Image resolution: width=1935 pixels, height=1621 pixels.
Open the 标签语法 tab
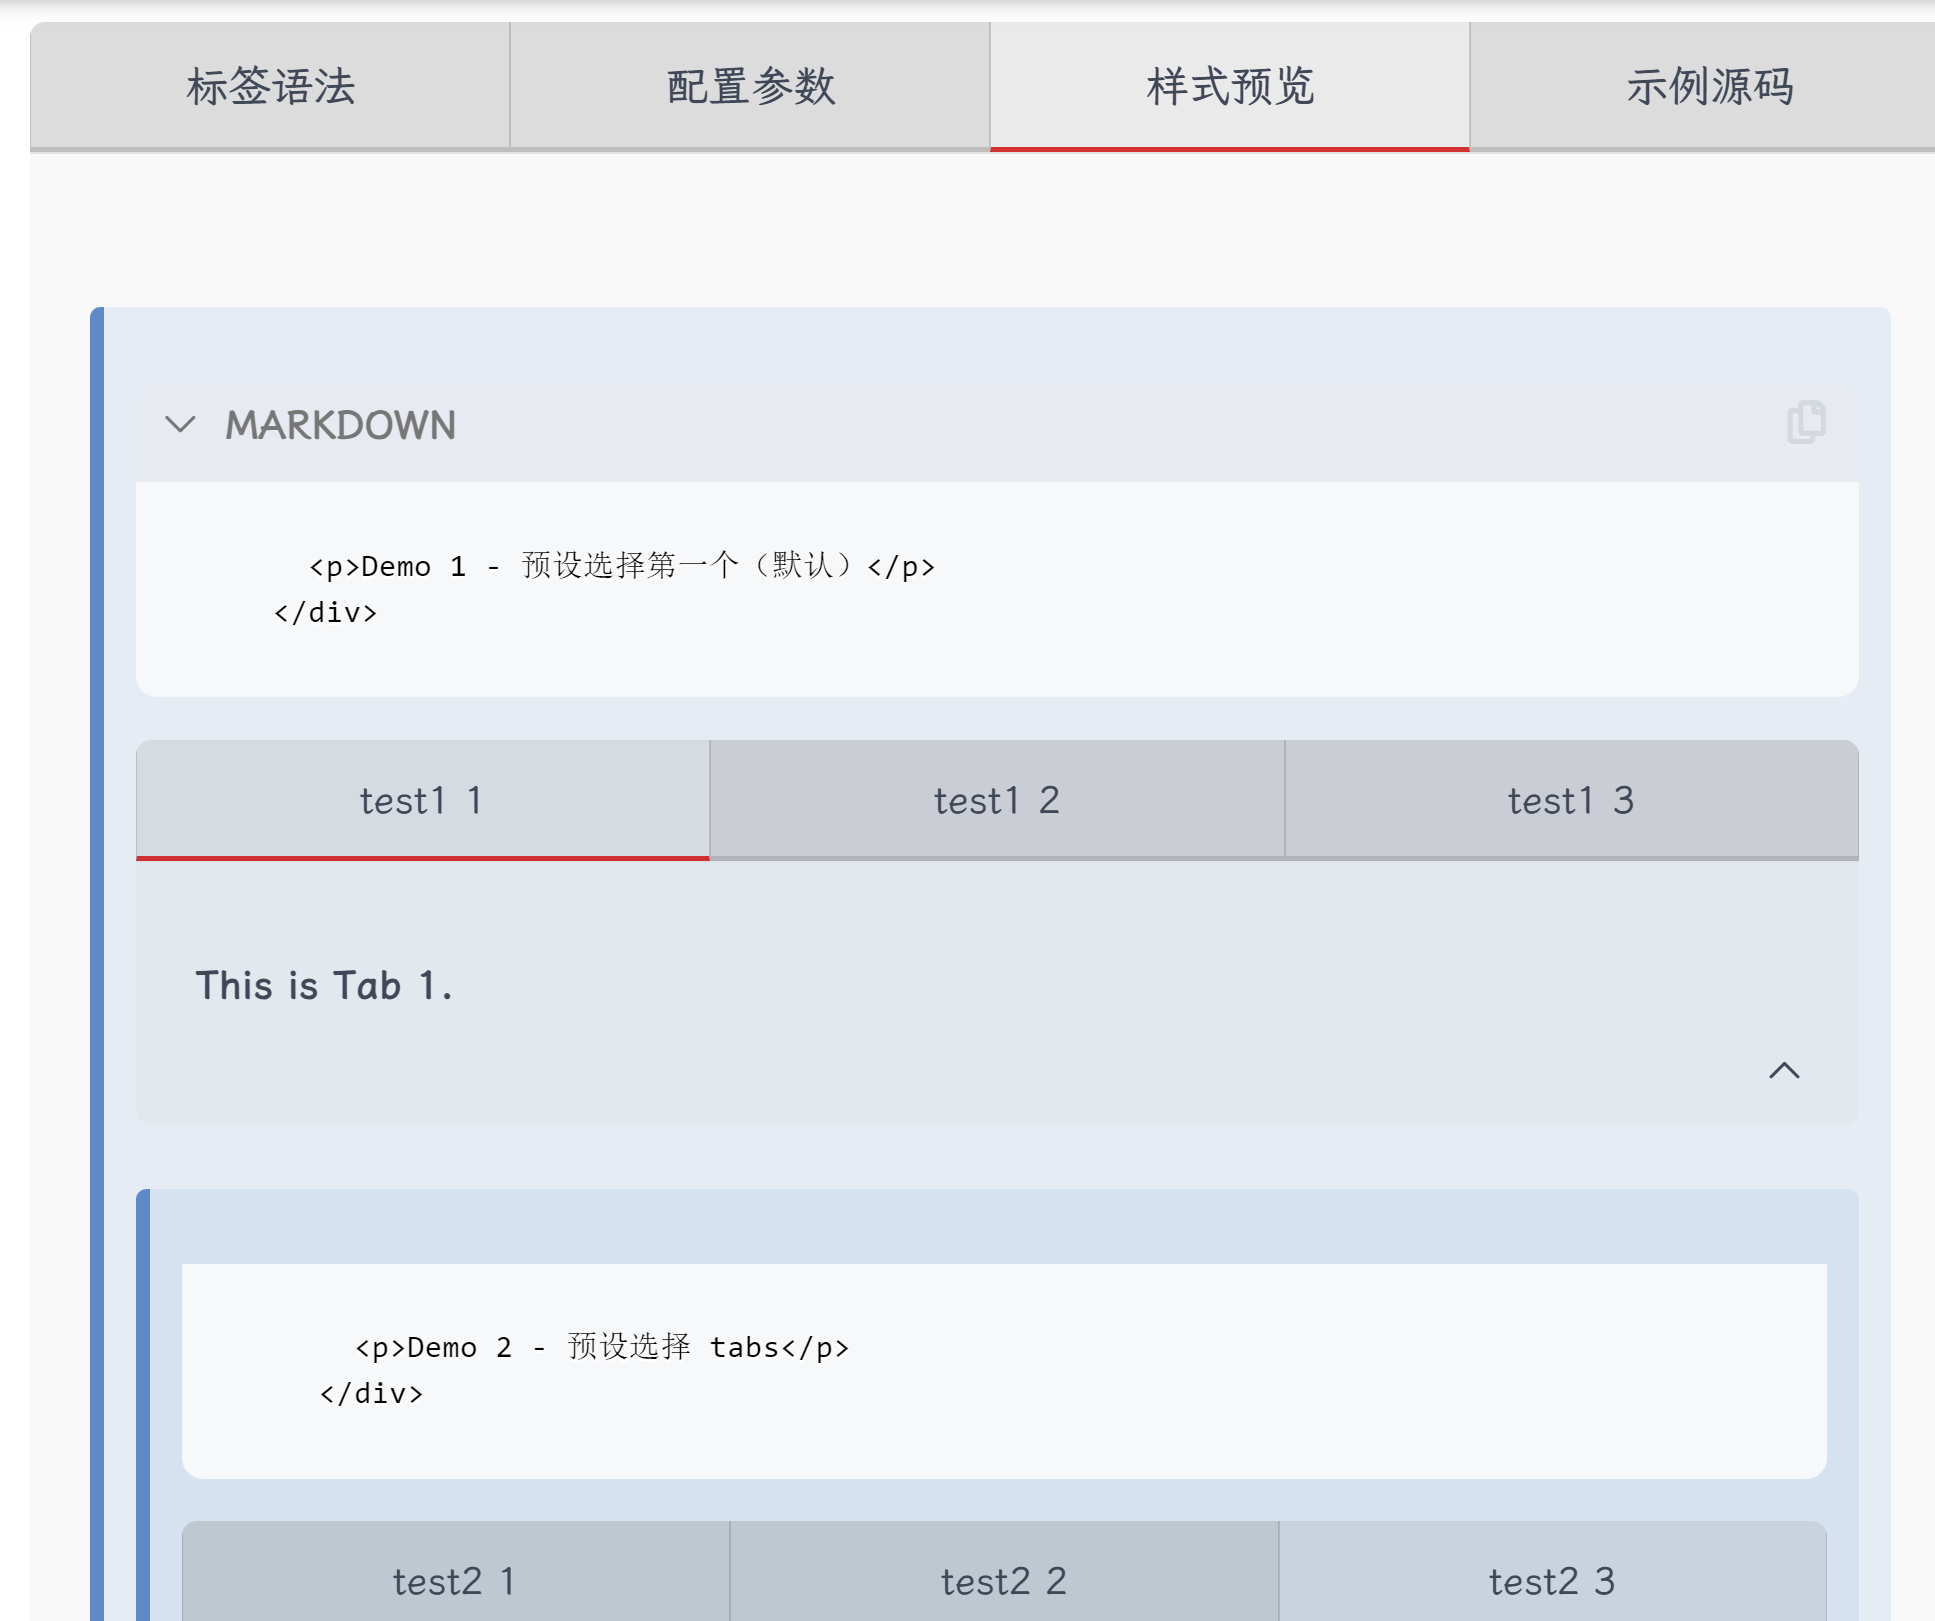coord(270,86)
